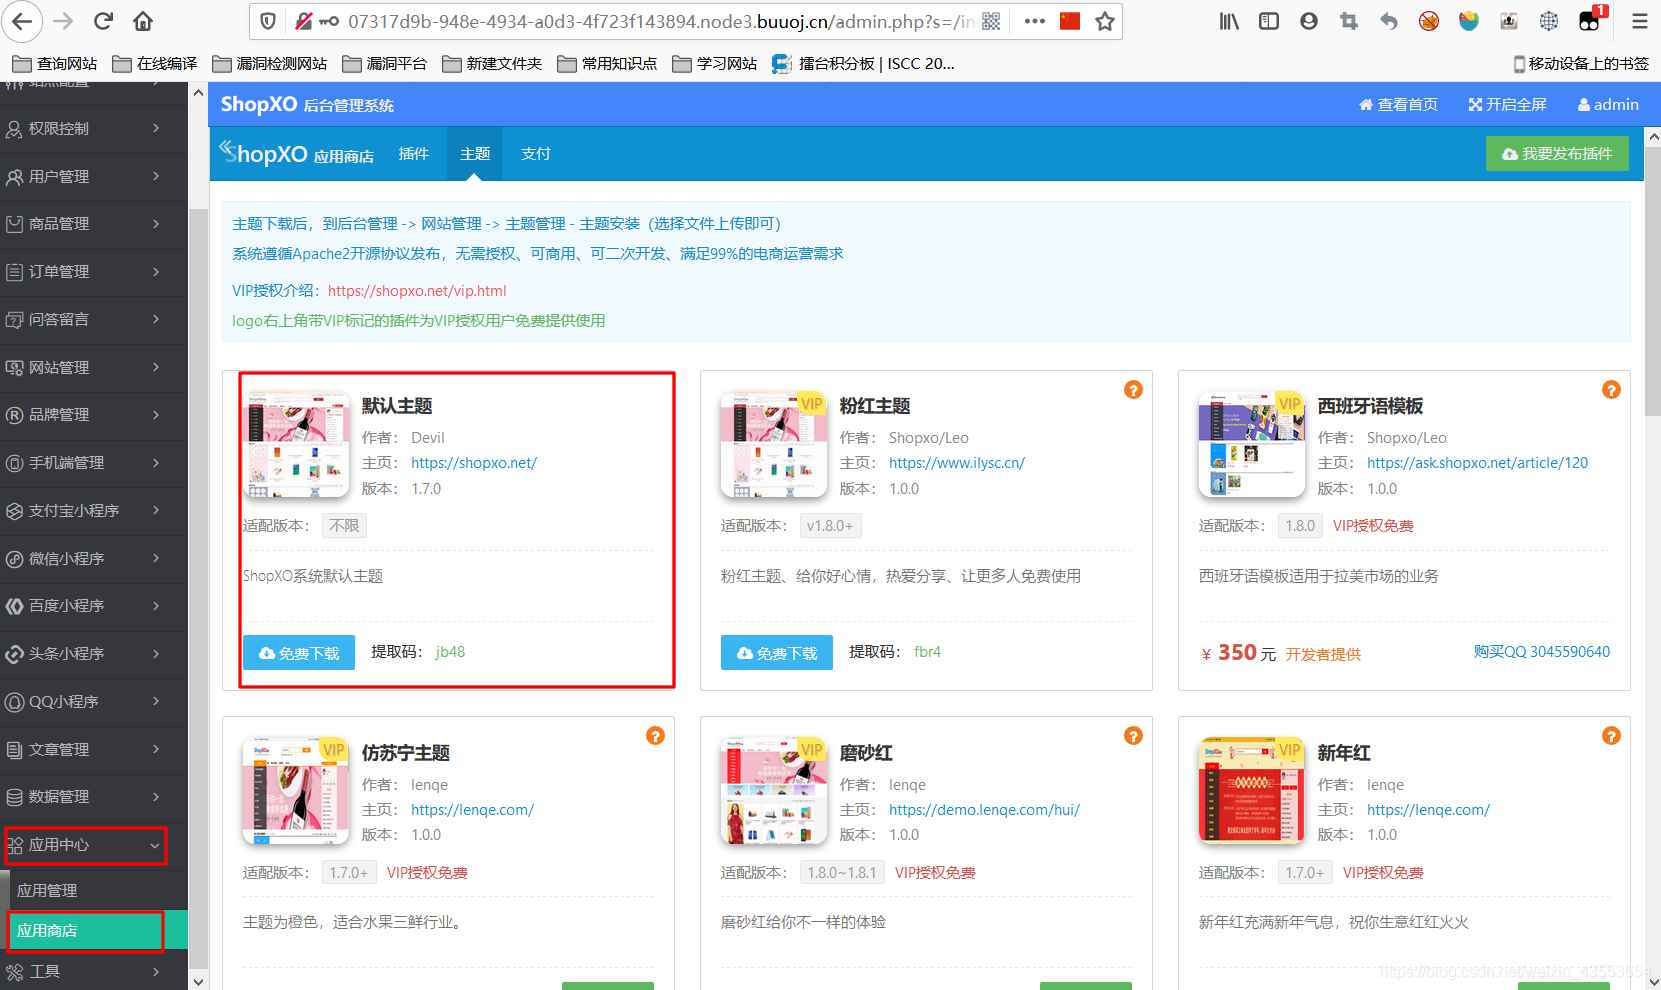The height and width of the screenshot is (990, 1661).
Task: Expand 工具 sidebar section
Action: pyautogui.click(x=94, y=972)
